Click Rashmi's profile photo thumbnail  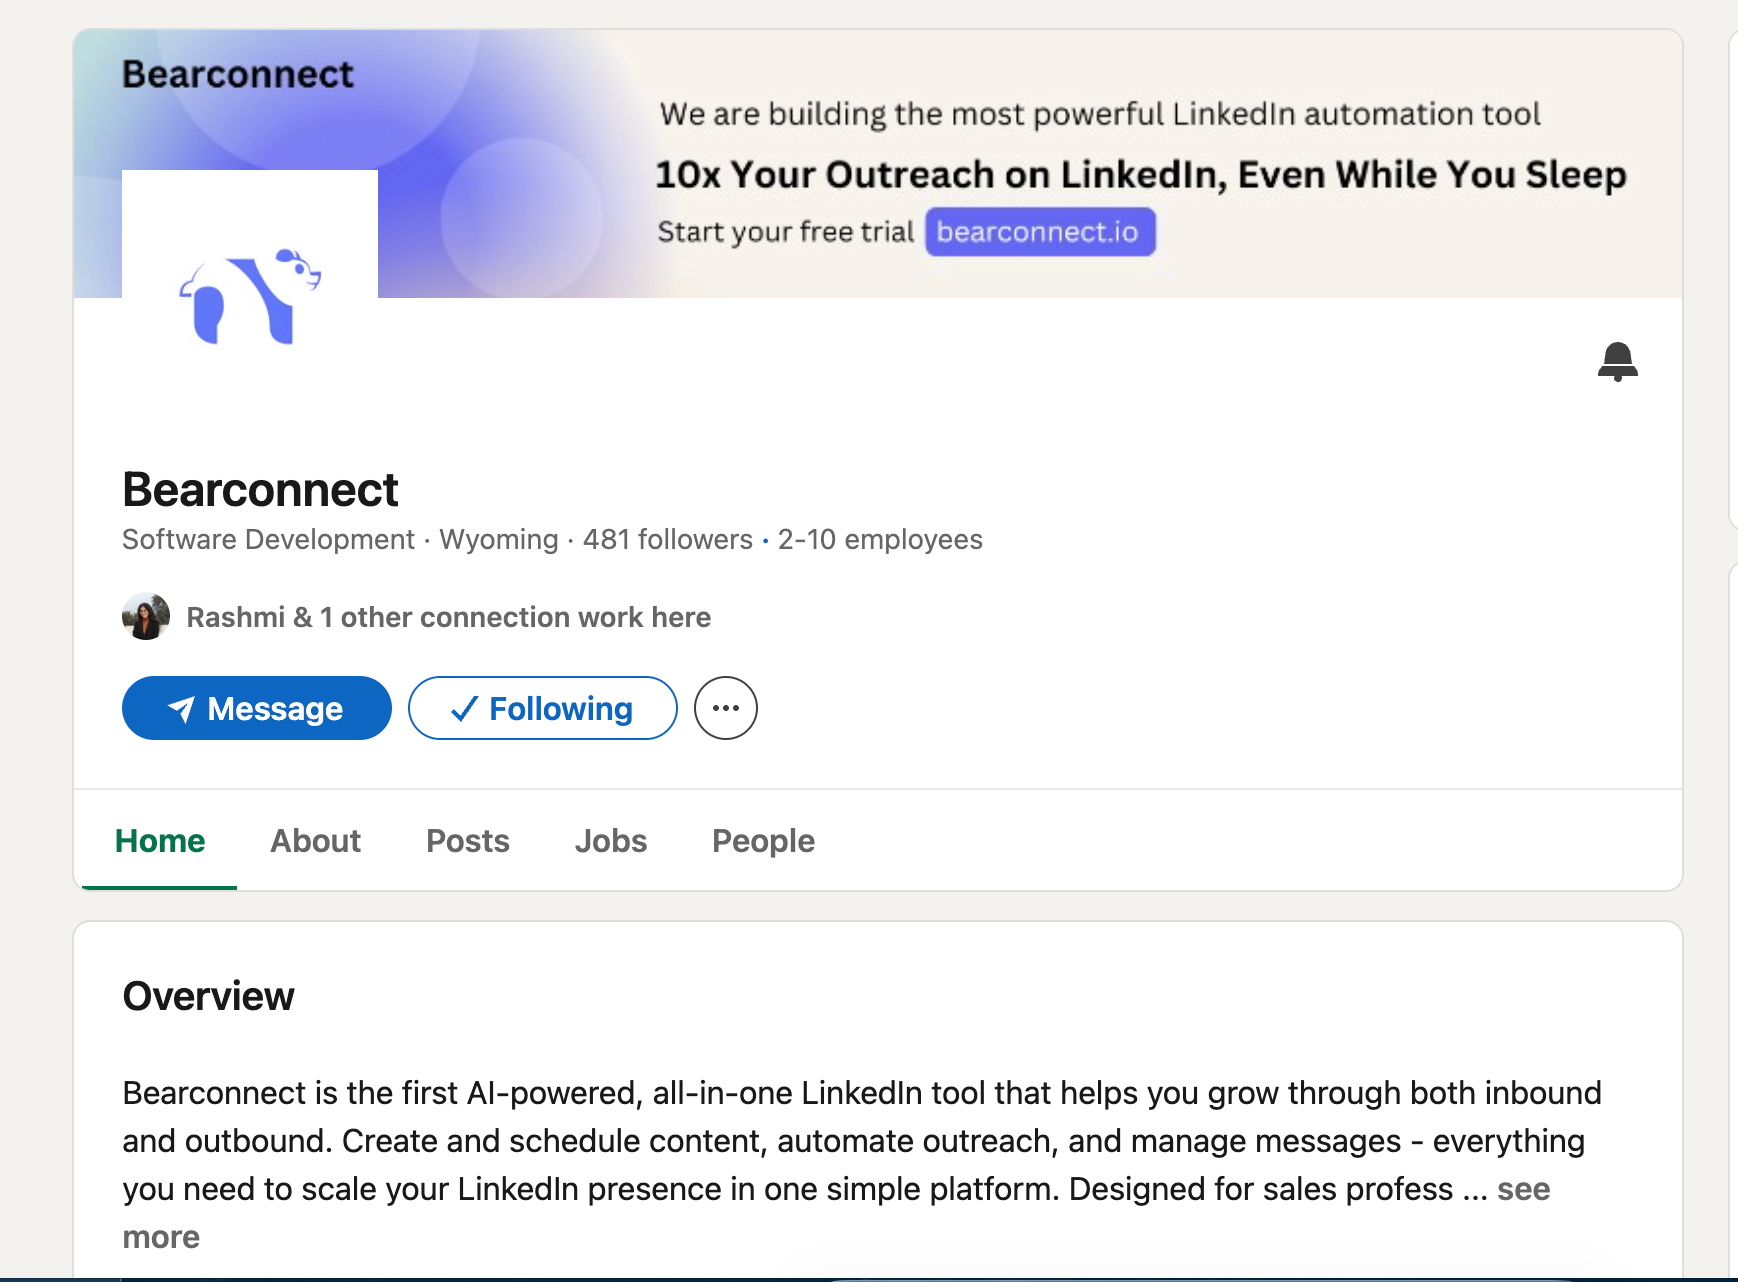(x=146, y=616)
